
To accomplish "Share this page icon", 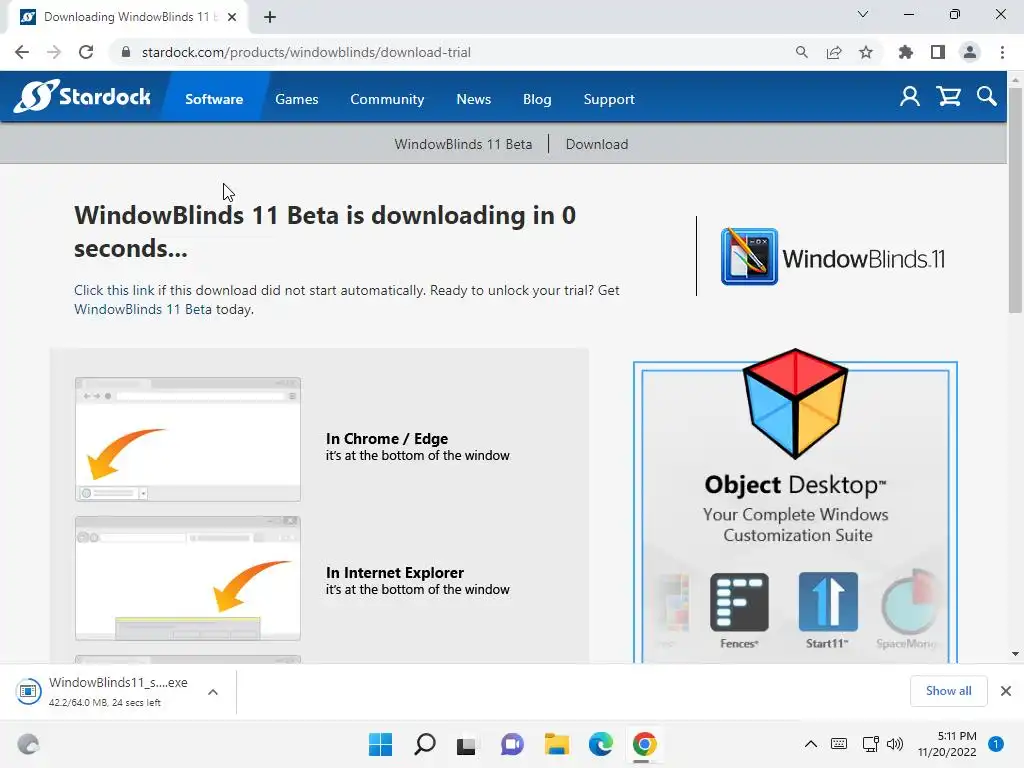I will coord(833,52).
